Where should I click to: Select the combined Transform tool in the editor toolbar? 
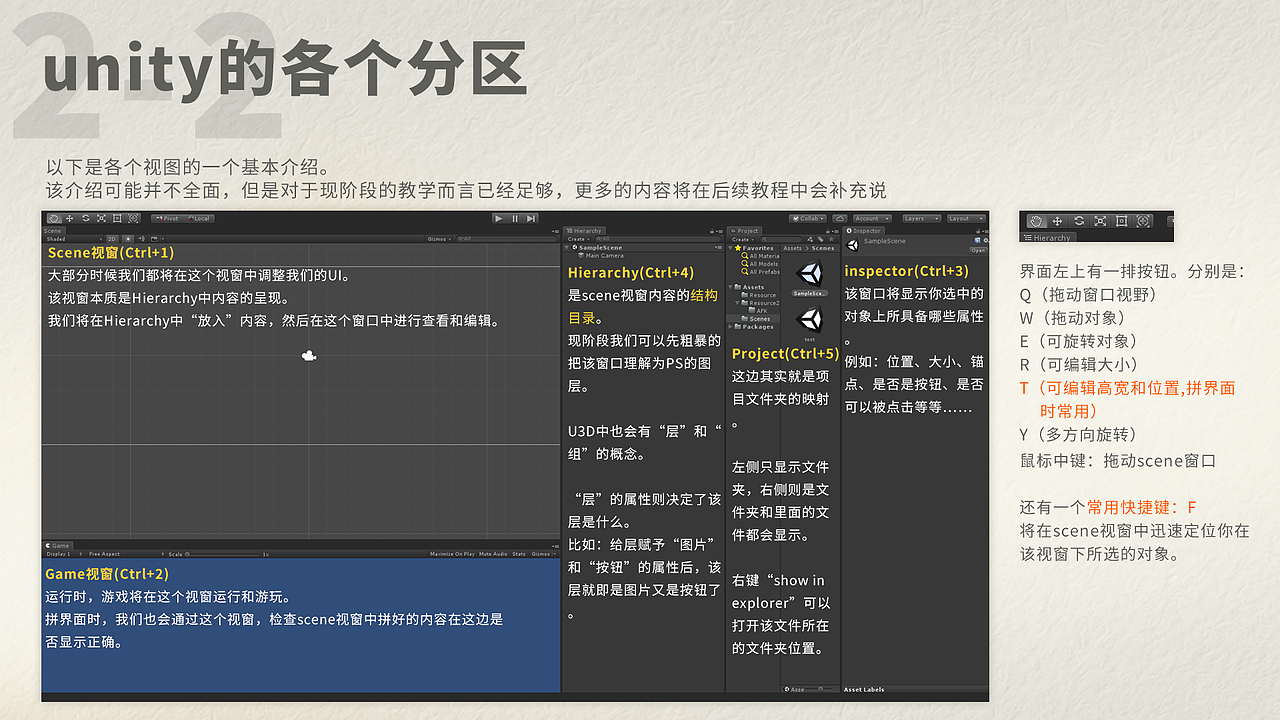point(133,218)
